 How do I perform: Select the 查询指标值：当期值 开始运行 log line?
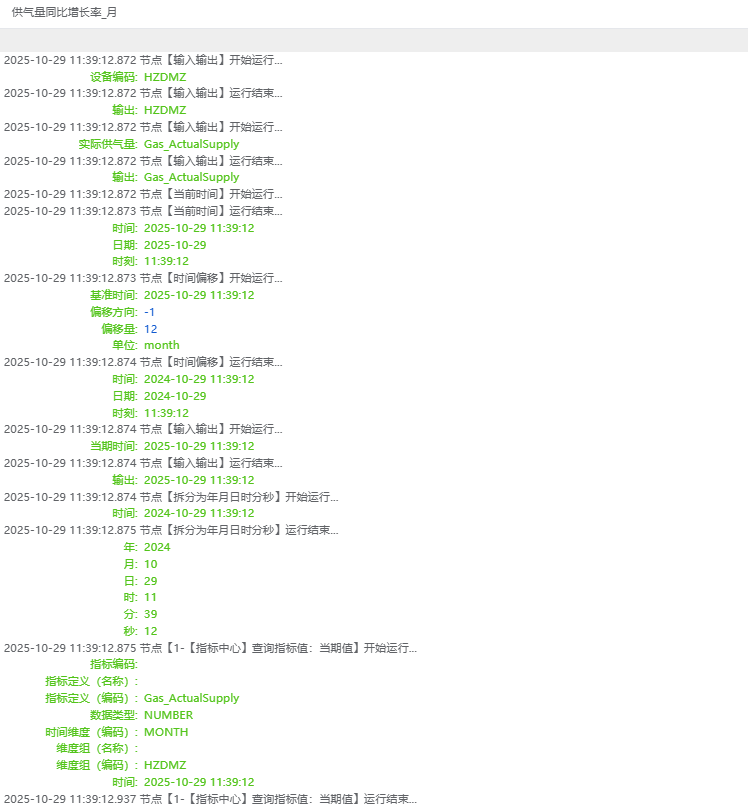(x=210, y=648)
